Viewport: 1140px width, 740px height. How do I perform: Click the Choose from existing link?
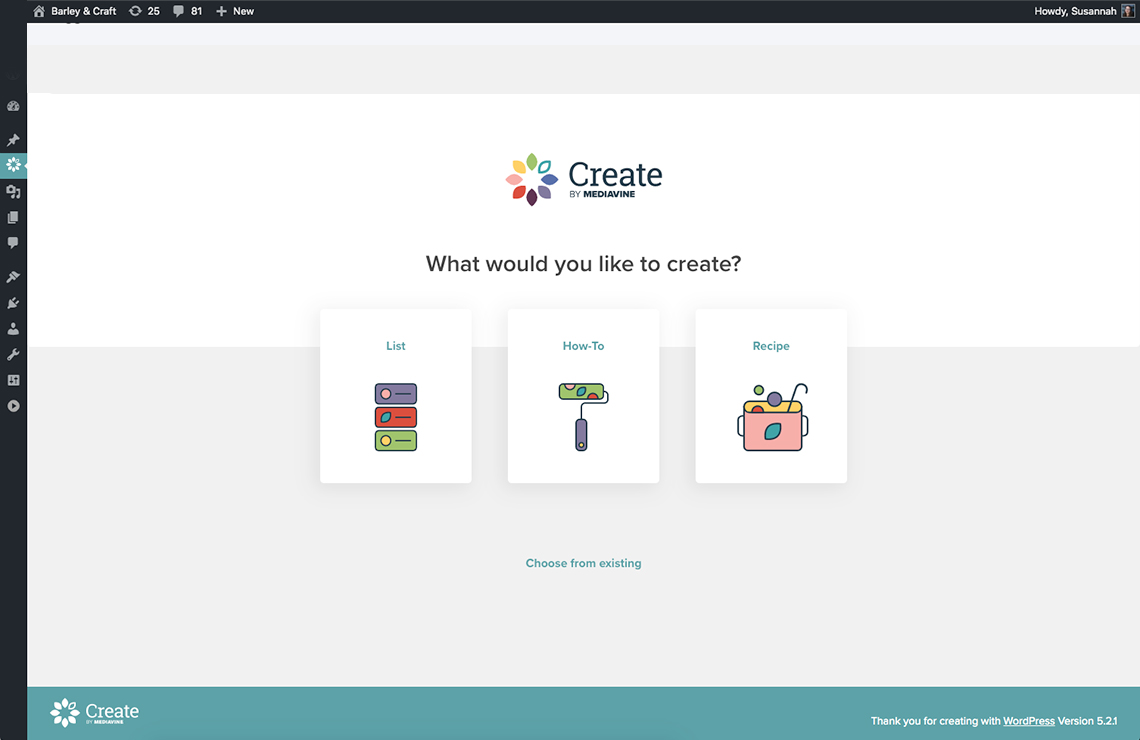[583, 563]
